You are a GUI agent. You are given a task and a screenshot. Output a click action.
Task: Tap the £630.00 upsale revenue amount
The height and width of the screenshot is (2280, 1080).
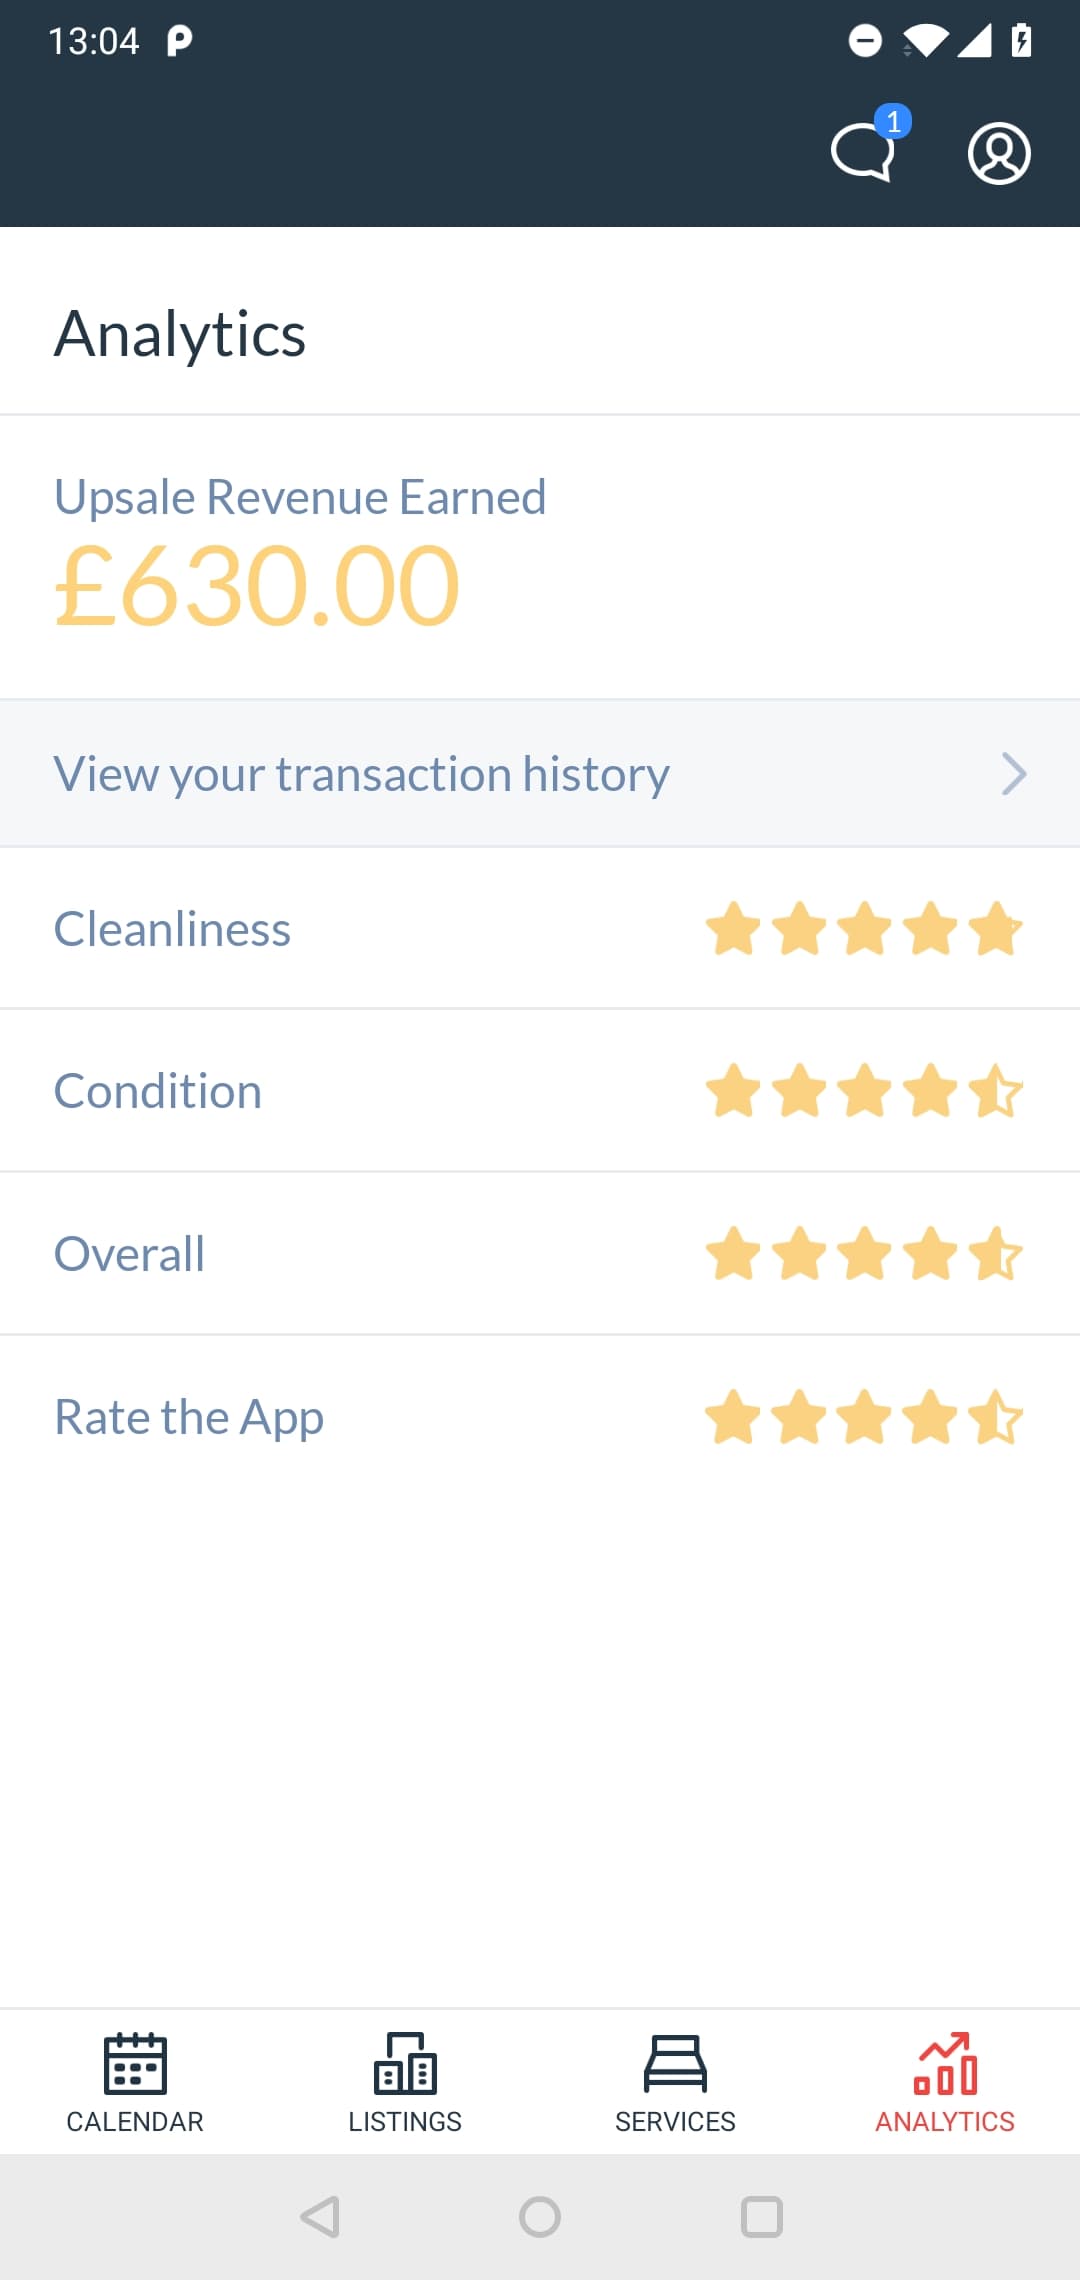(257, 586)
